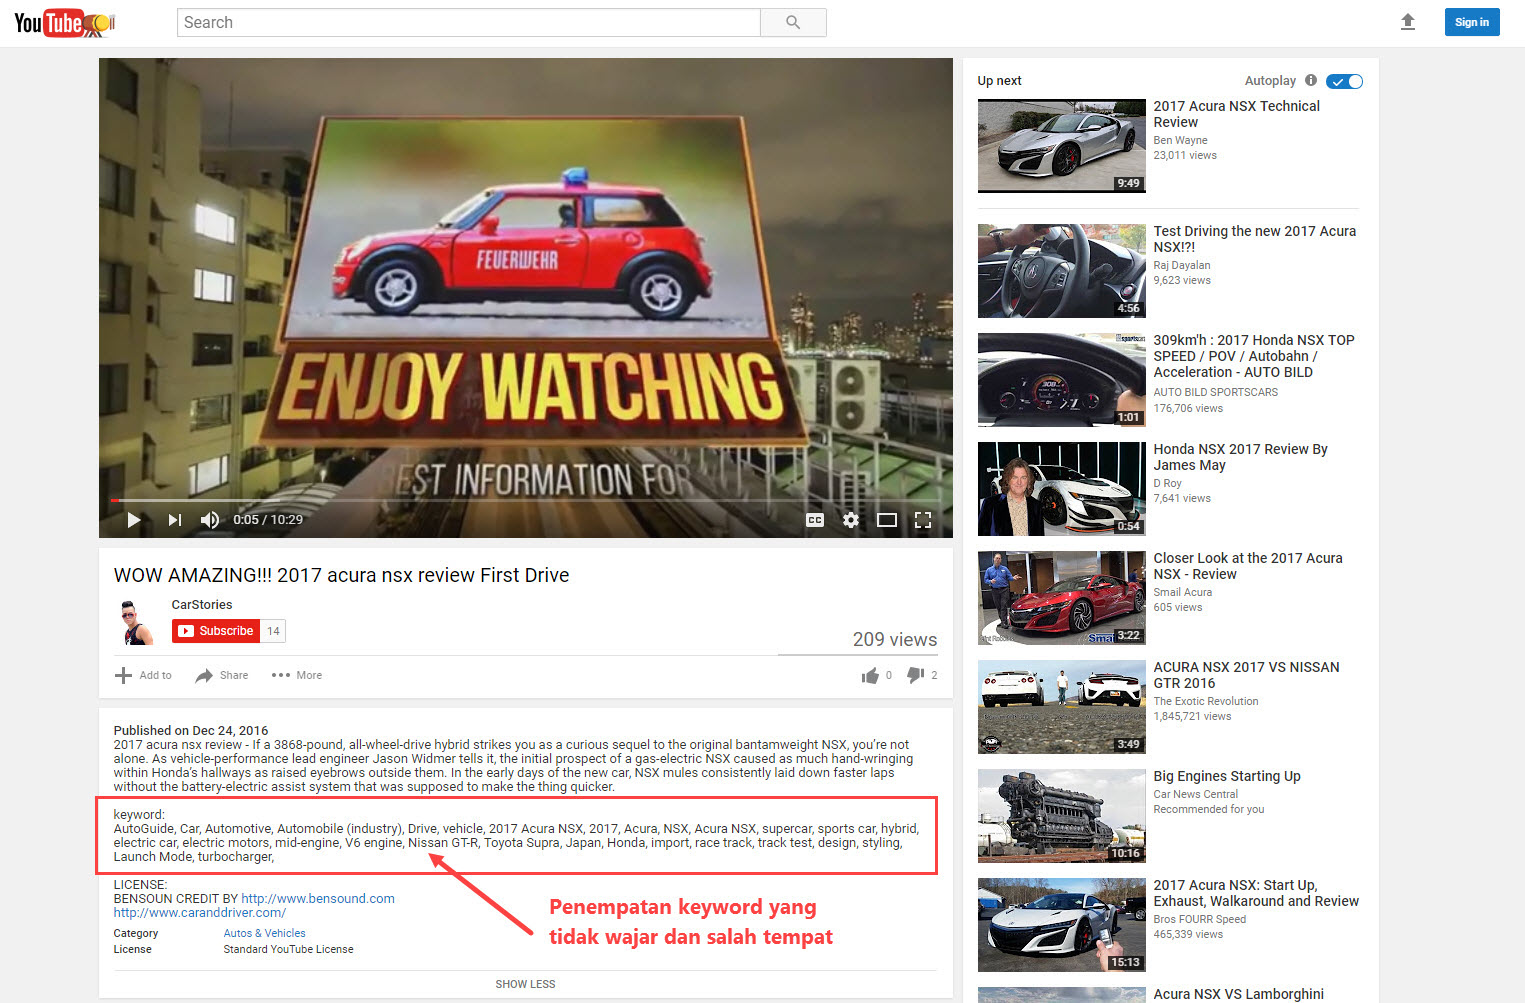Skip to next video icon
This screenshot has height=1003, width=1525.
(x=175, y=520)
